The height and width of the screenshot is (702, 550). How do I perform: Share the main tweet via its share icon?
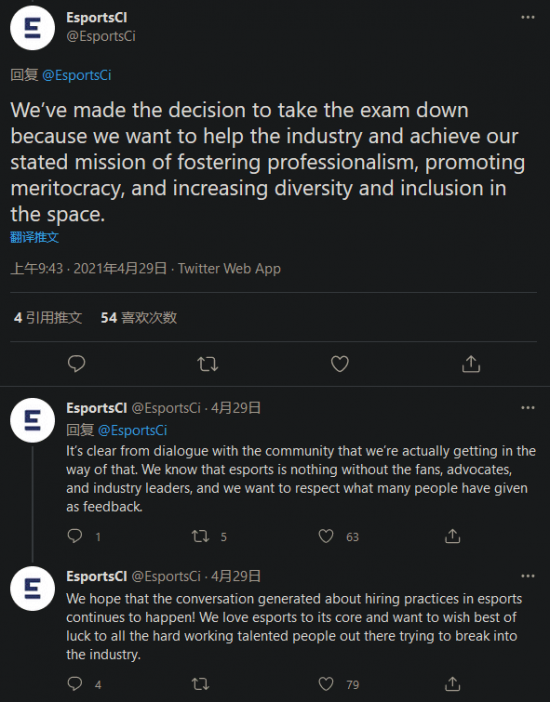pyautogui.click(x=471, y=364)
